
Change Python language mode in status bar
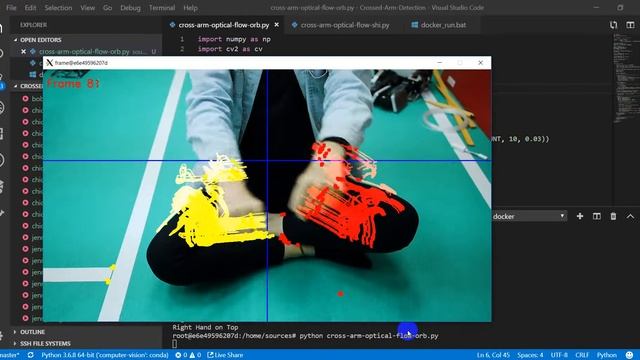(x=607, y=355)
